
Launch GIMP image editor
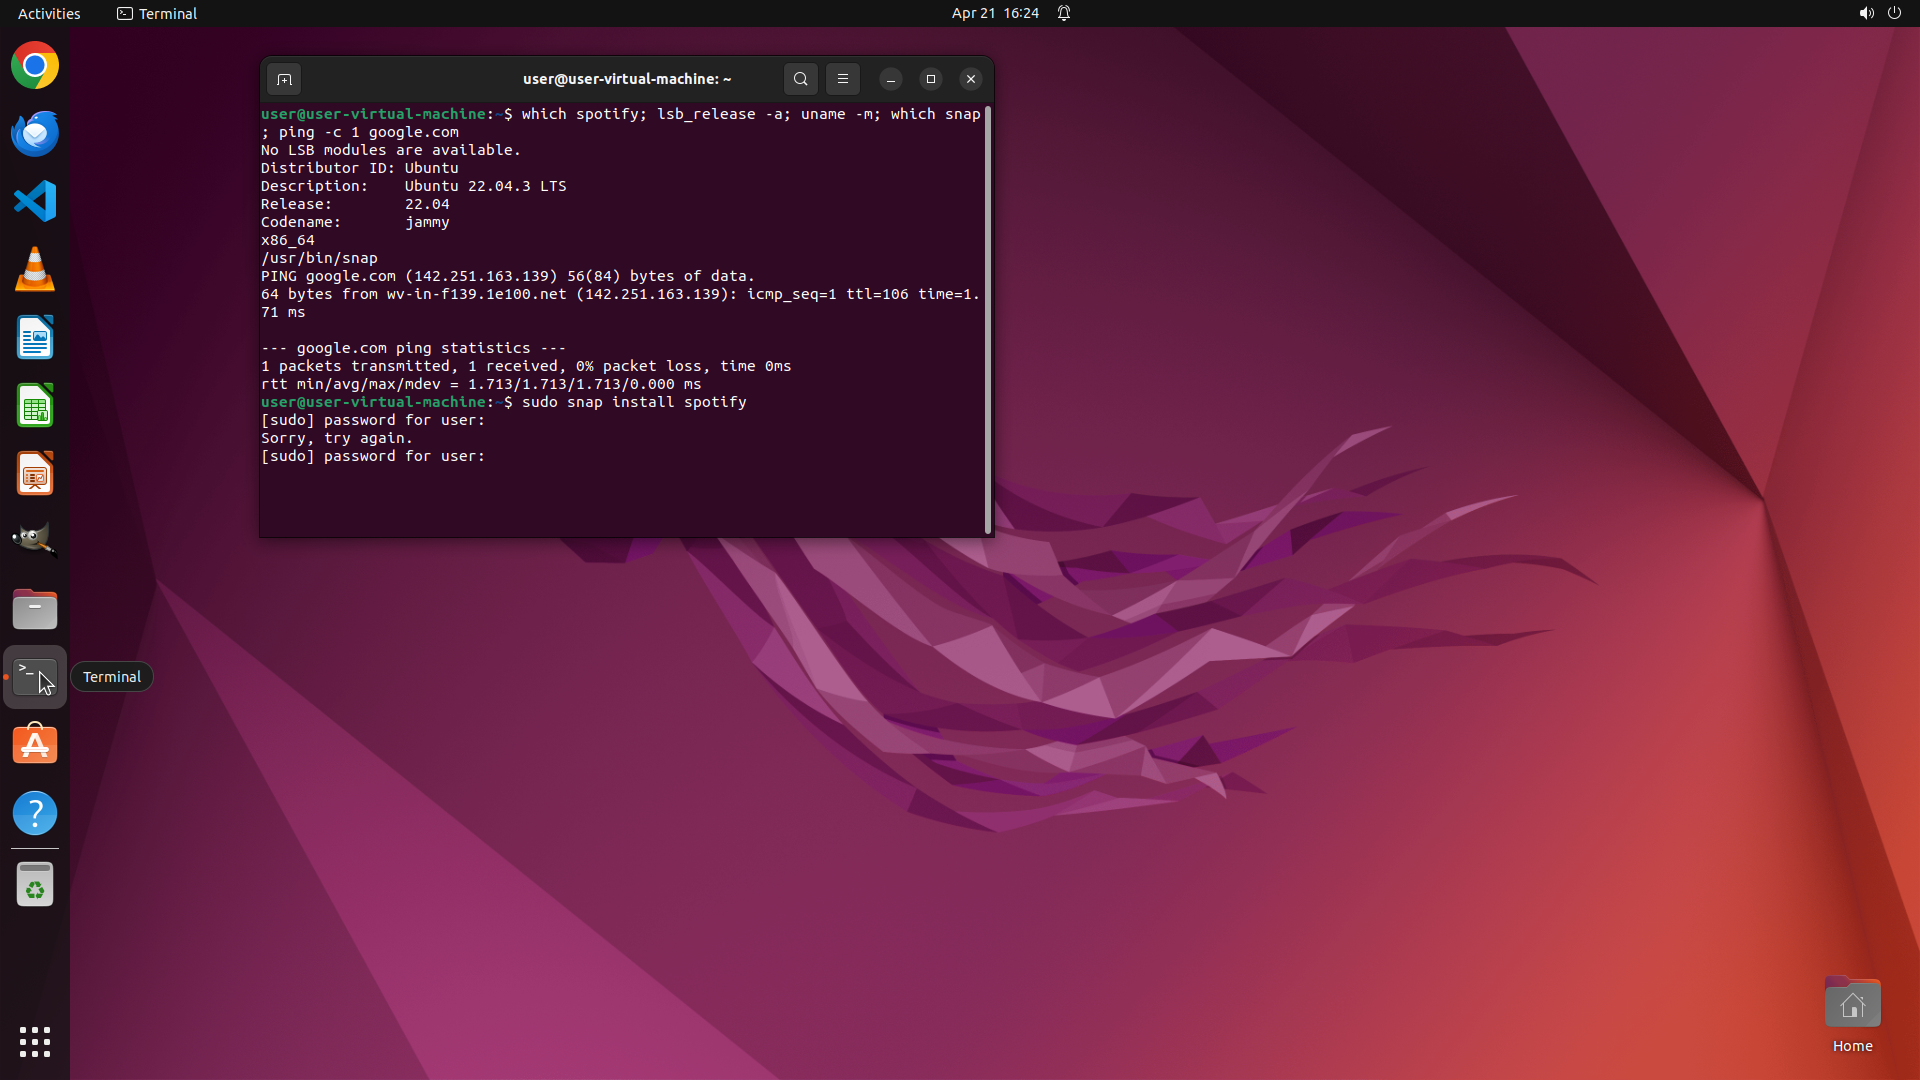pos(35,541)
